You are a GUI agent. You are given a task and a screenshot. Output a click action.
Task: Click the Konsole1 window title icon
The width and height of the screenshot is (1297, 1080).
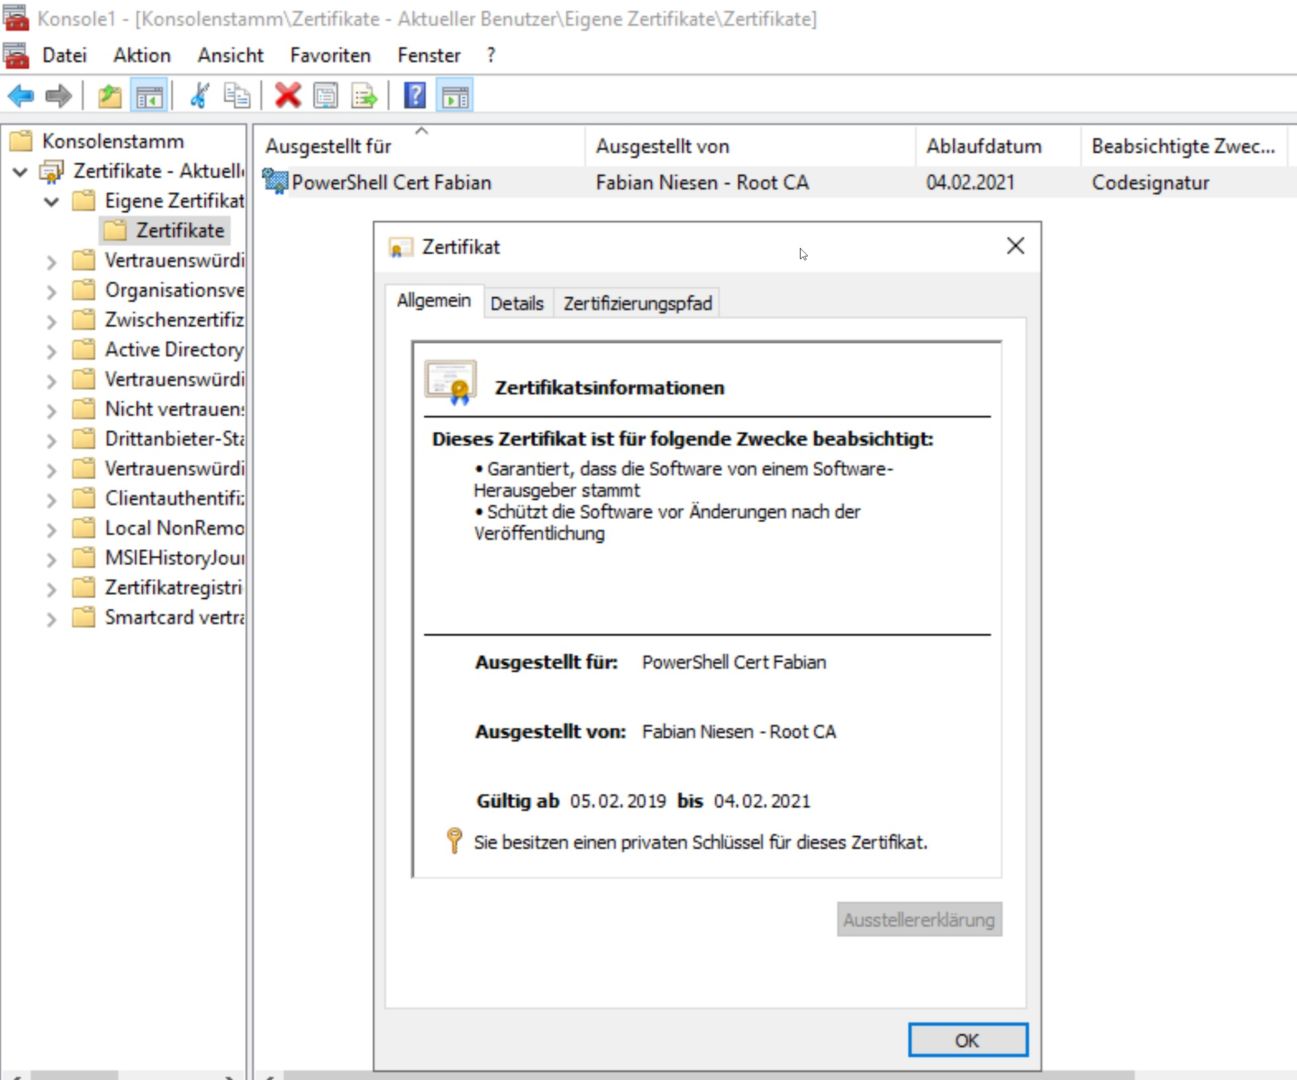coord(16,18)
